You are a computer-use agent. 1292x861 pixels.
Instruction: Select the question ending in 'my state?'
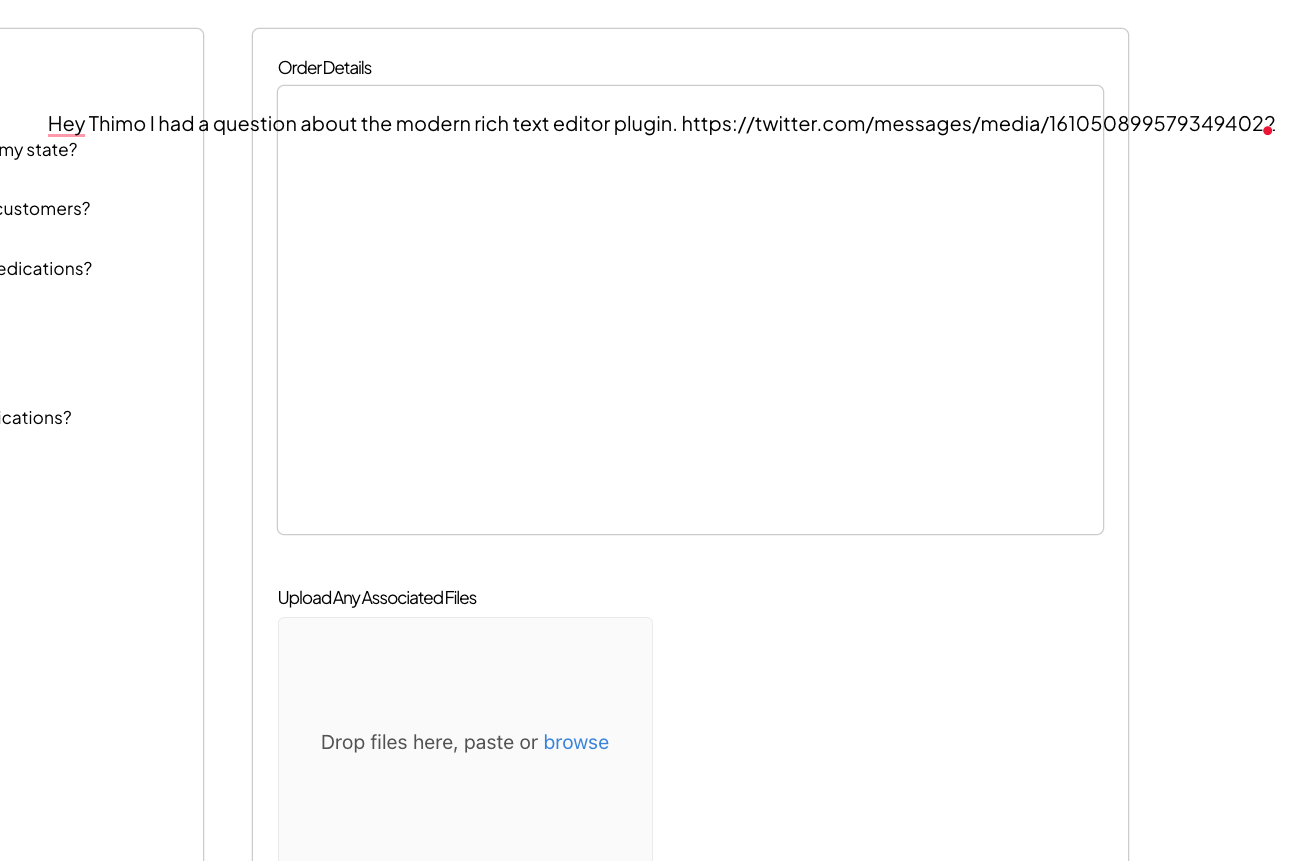(x=38, y=149)
